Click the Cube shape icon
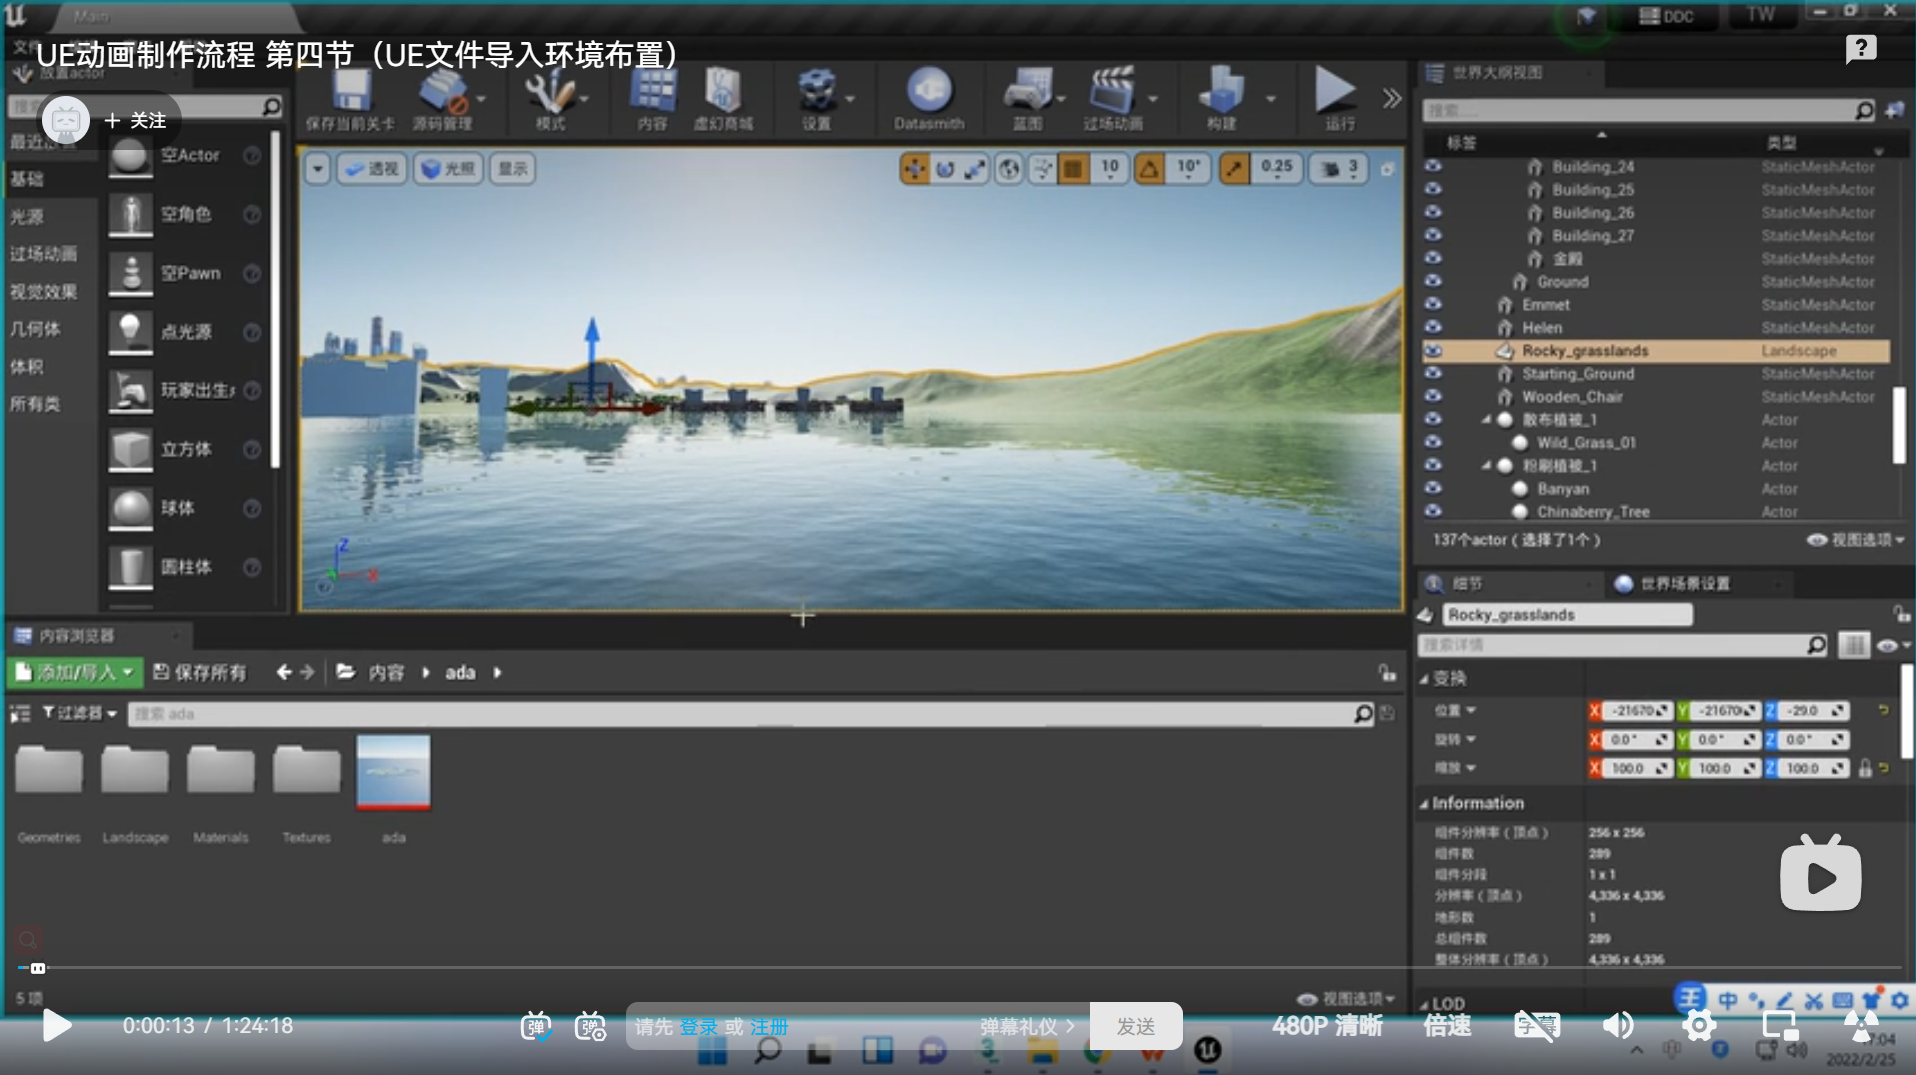 [129, 450]
